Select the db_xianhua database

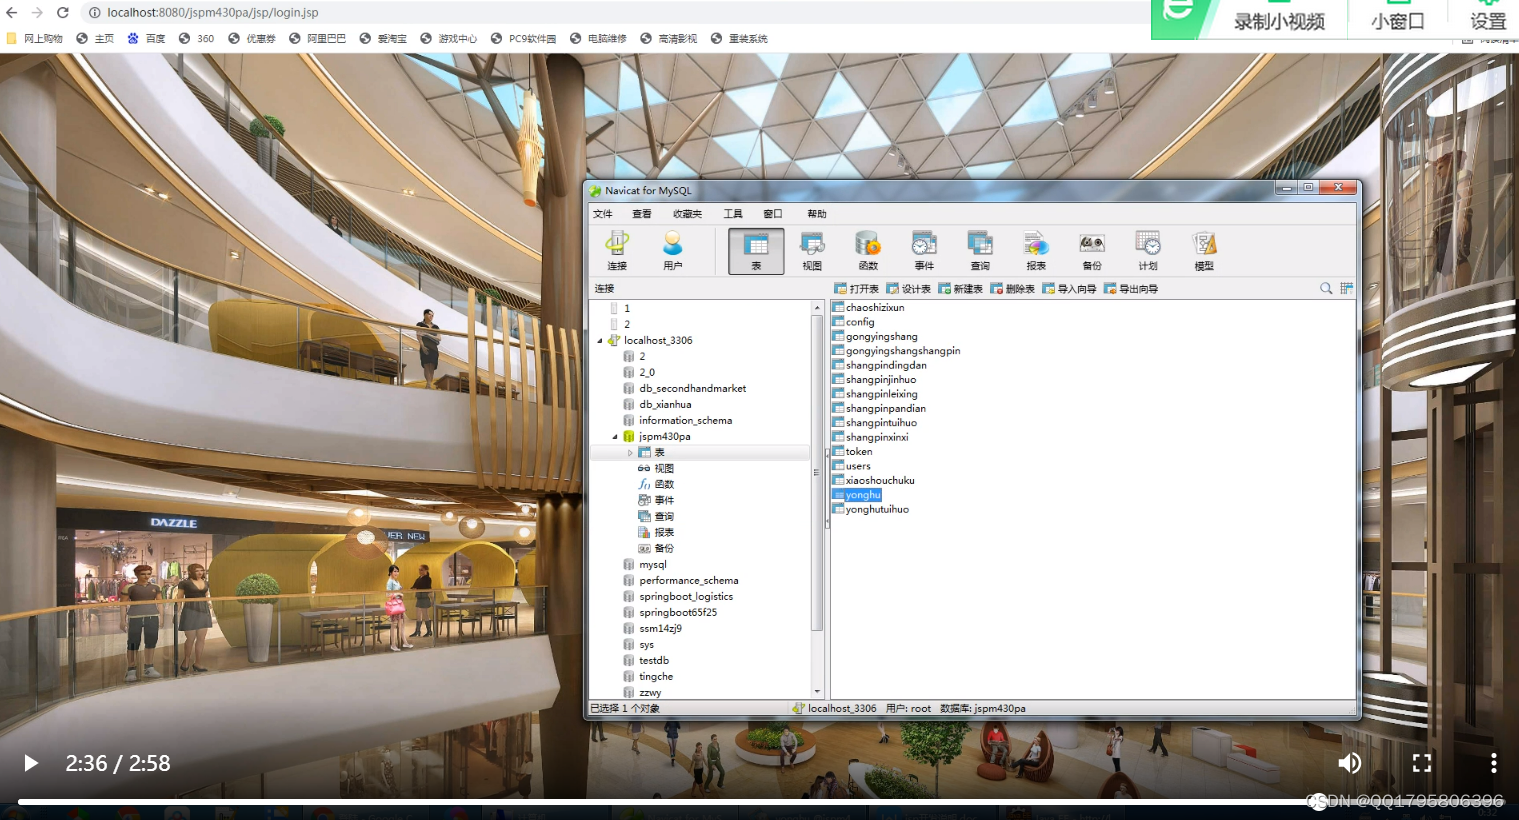[x=665, y=405]
